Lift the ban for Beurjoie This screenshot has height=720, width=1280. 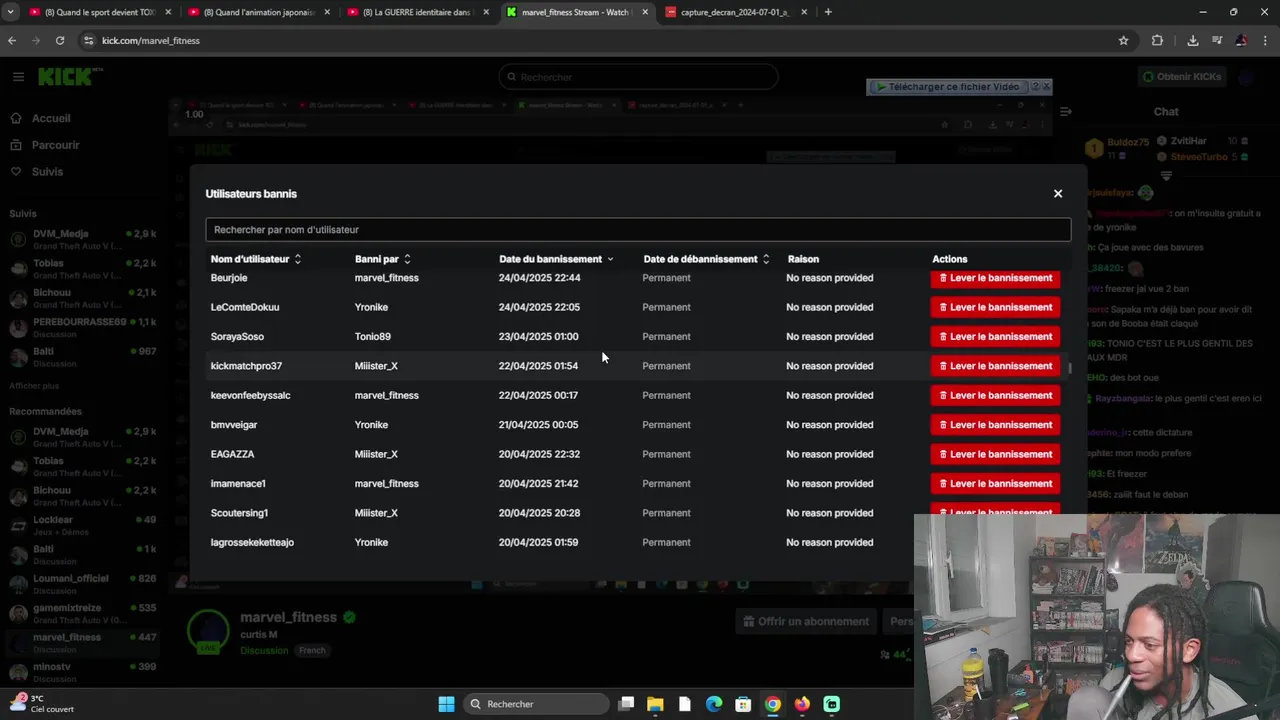[995, 278]
